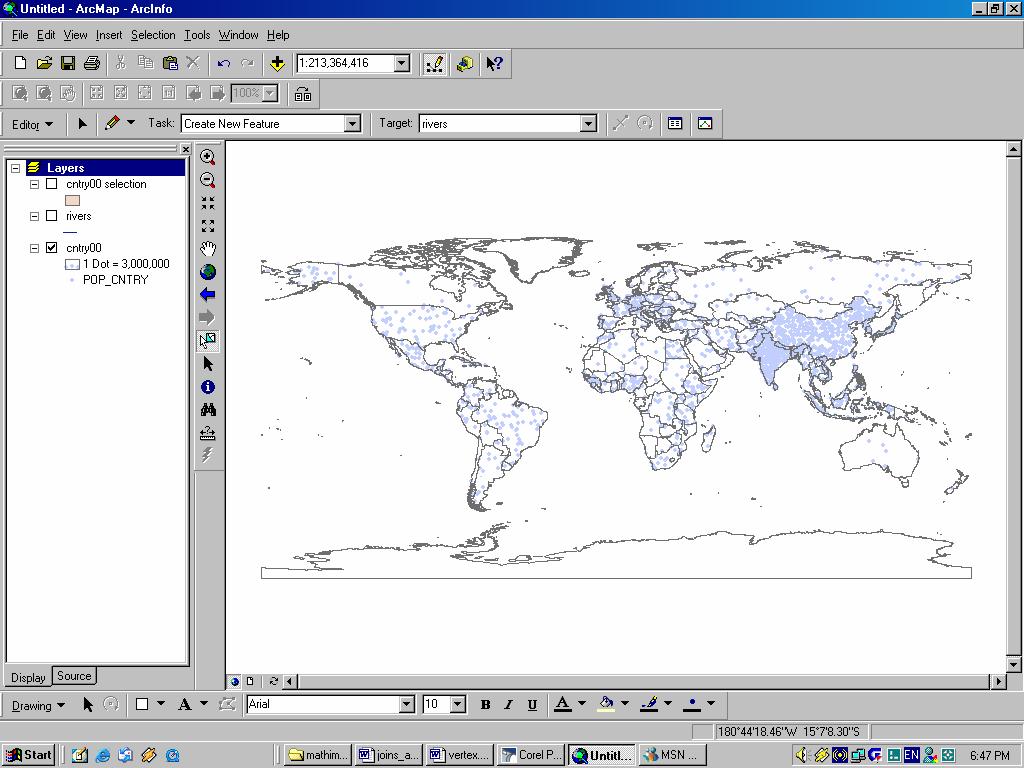Launch ArcCatalog from the toolbar
Image resolution: width=1024 pixels, height=768 pixels.
[x=465, y=63]
